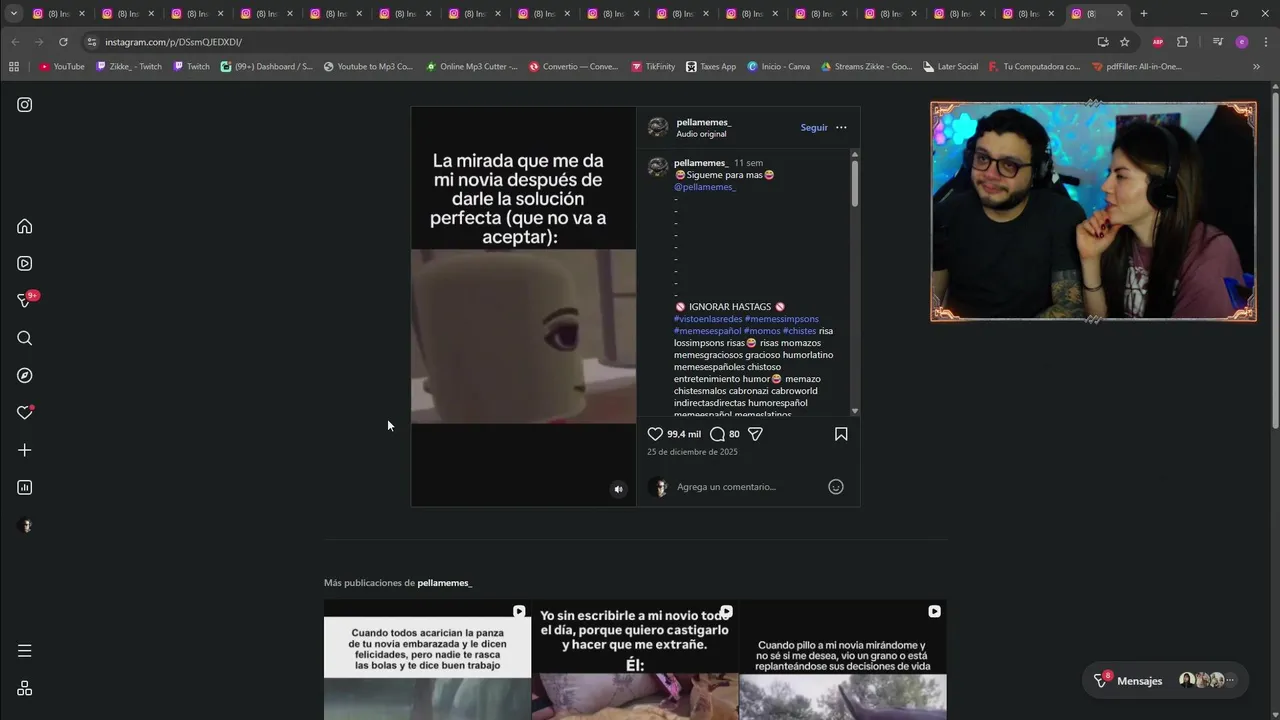The image size is (1280, 720).
Task: Open the 'Cuando pillo a mi novia' thumbnail
Action: (x=843, y=660)
